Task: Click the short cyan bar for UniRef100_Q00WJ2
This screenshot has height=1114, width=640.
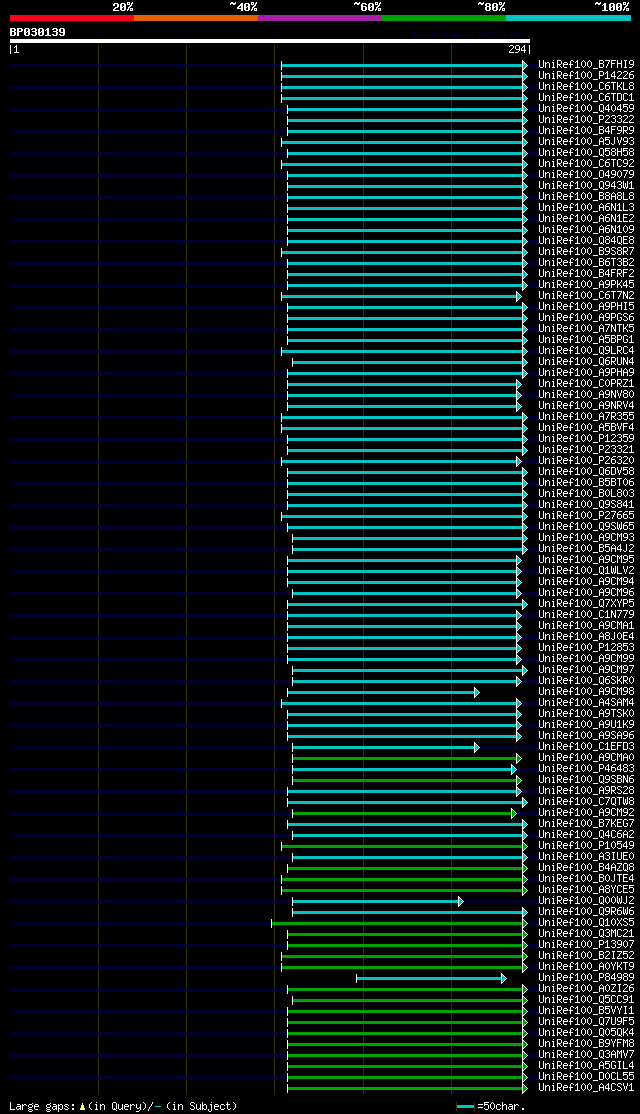Action: click(x=378, y=901)
